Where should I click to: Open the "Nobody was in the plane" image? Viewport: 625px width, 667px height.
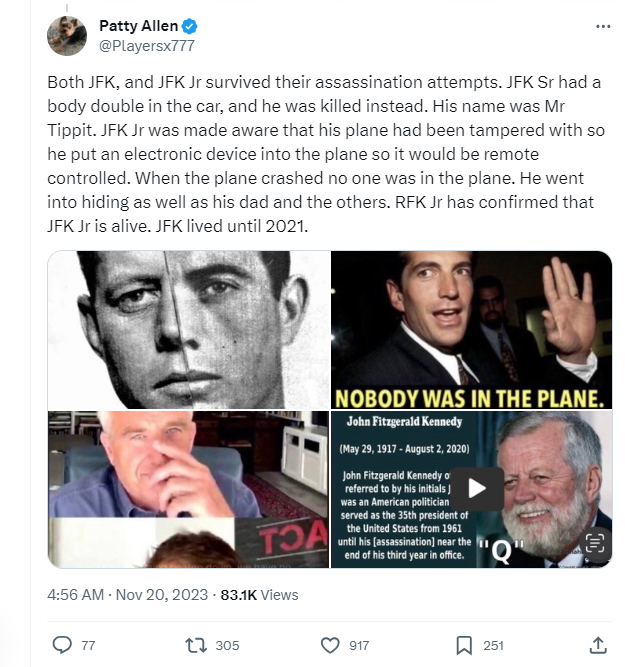(x=471, y=329)
